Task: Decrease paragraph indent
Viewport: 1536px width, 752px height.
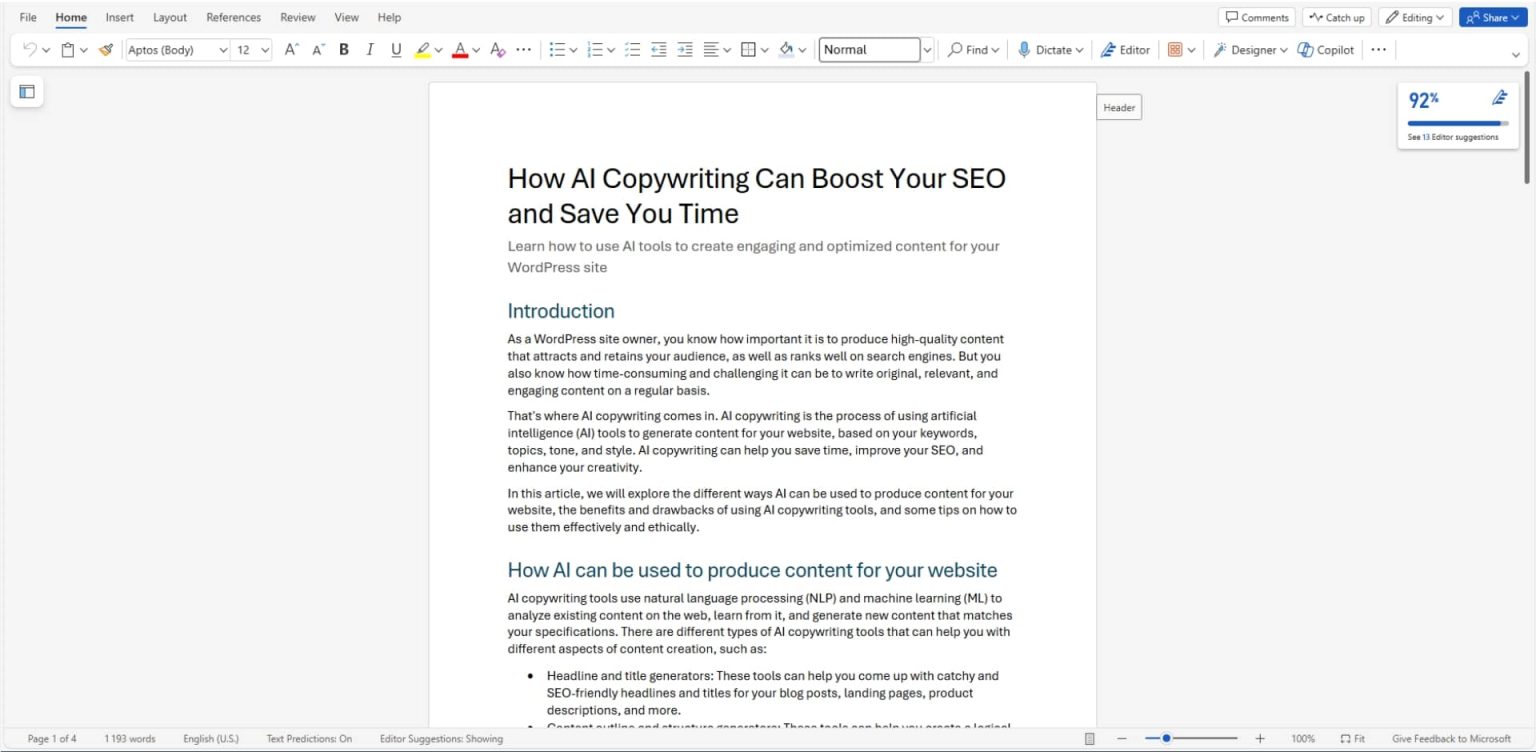Action: pyautogui.click(x=659, y=50)
